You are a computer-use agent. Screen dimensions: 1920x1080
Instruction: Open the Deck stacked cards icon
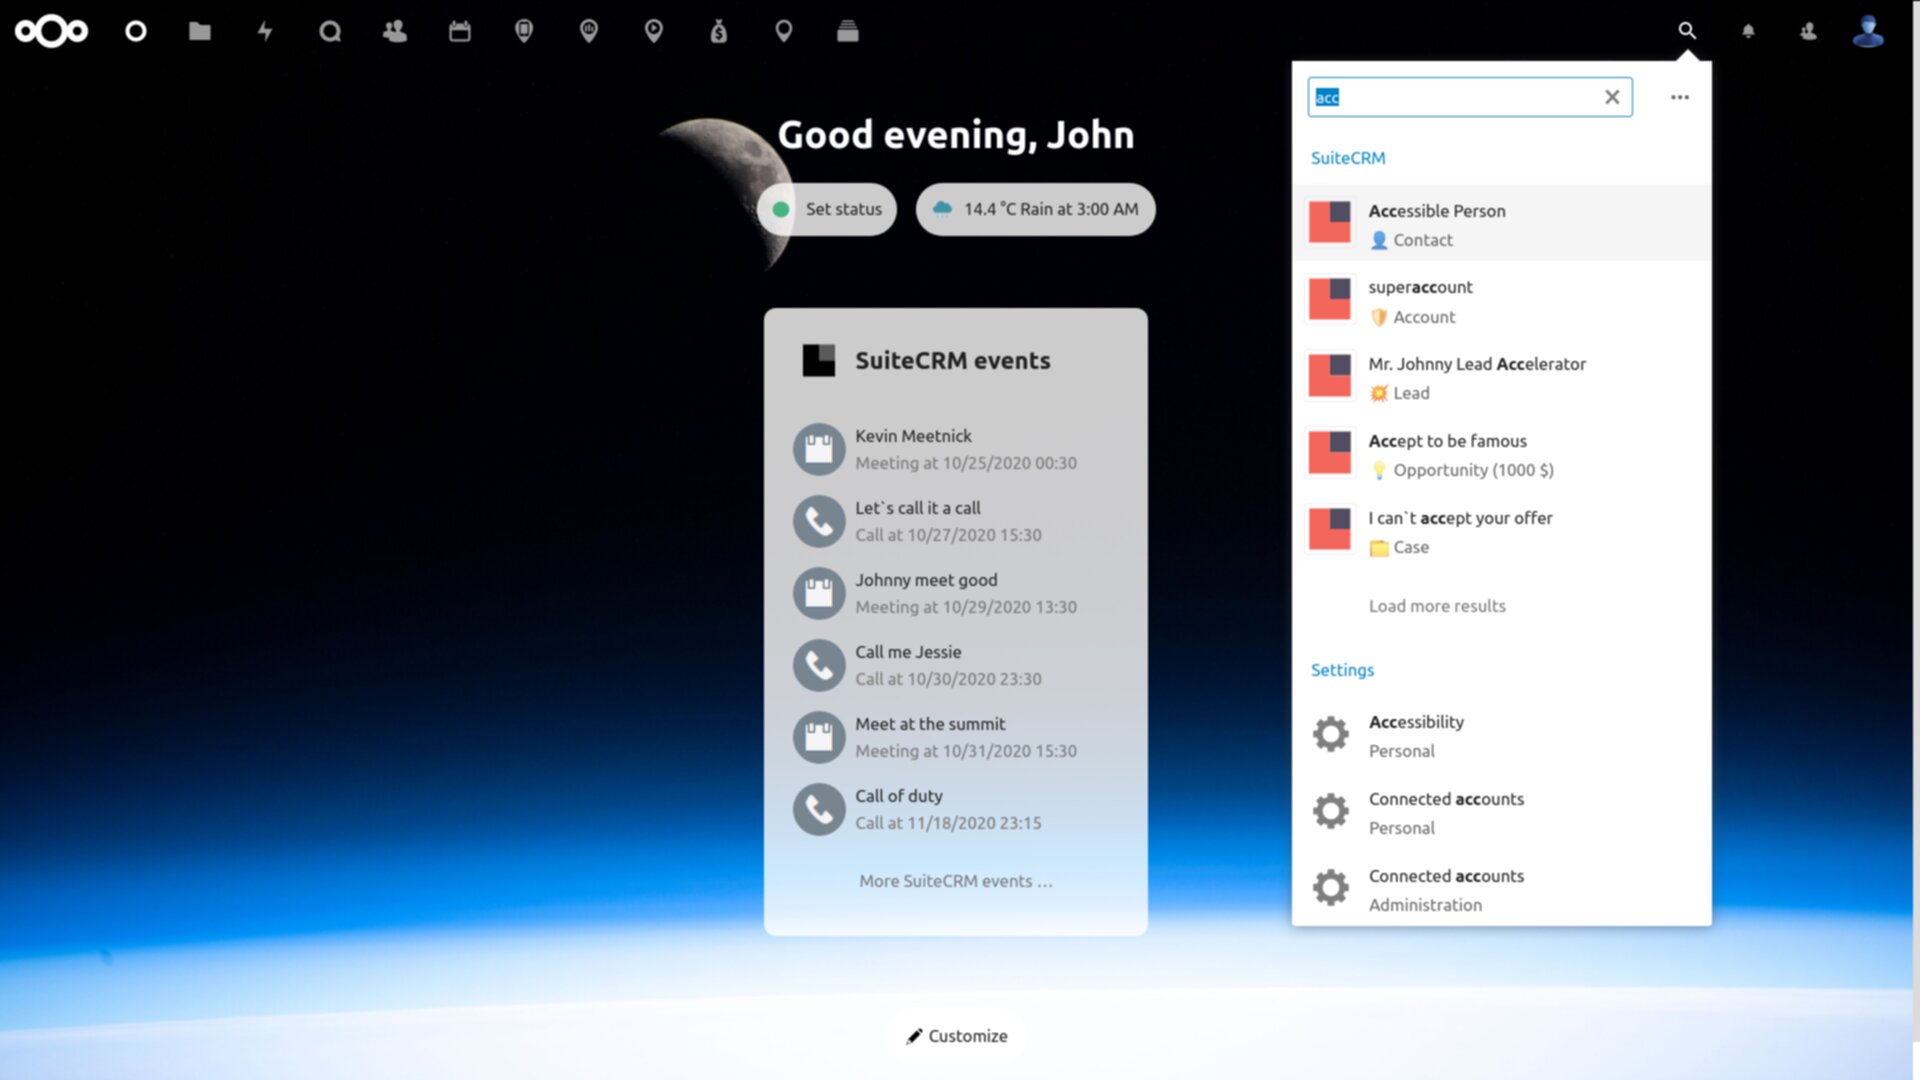coord(848,31)
